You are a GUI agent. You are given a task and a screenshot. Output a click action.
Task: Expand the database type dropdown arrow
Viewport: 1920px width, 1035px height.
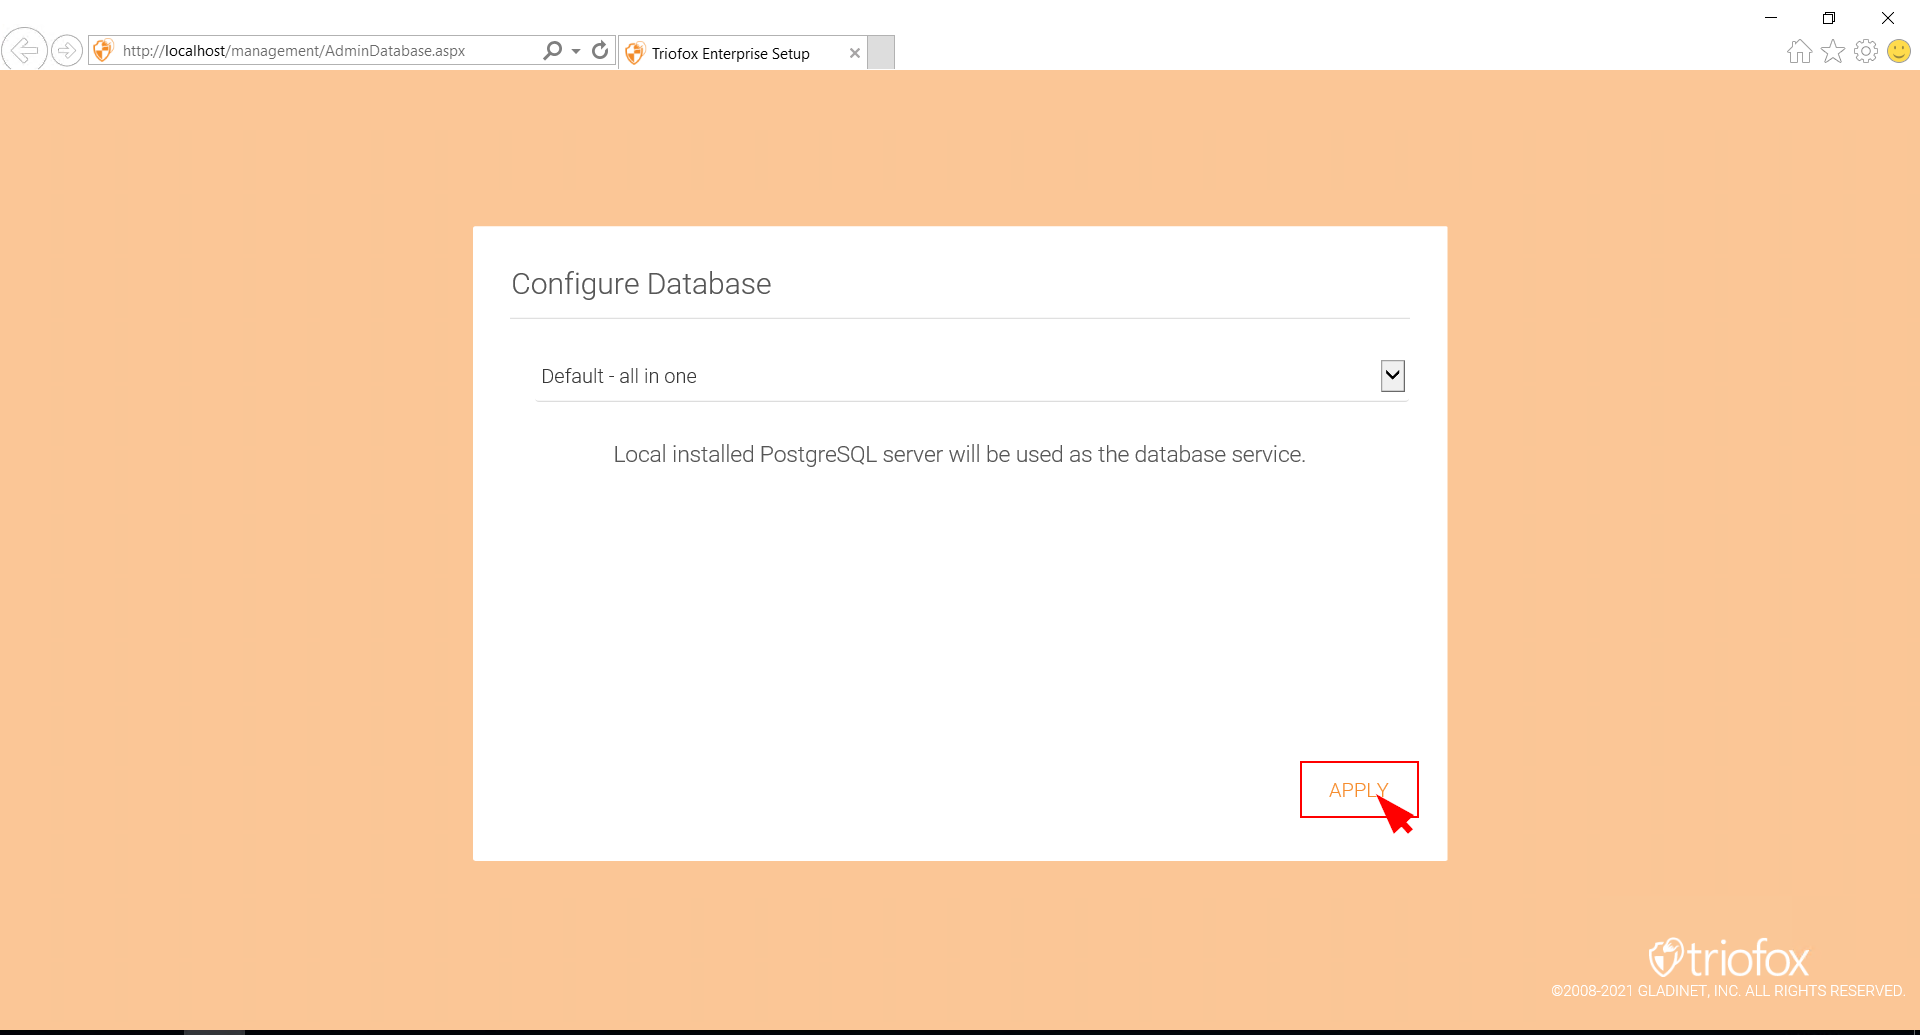pos(1392,376)
